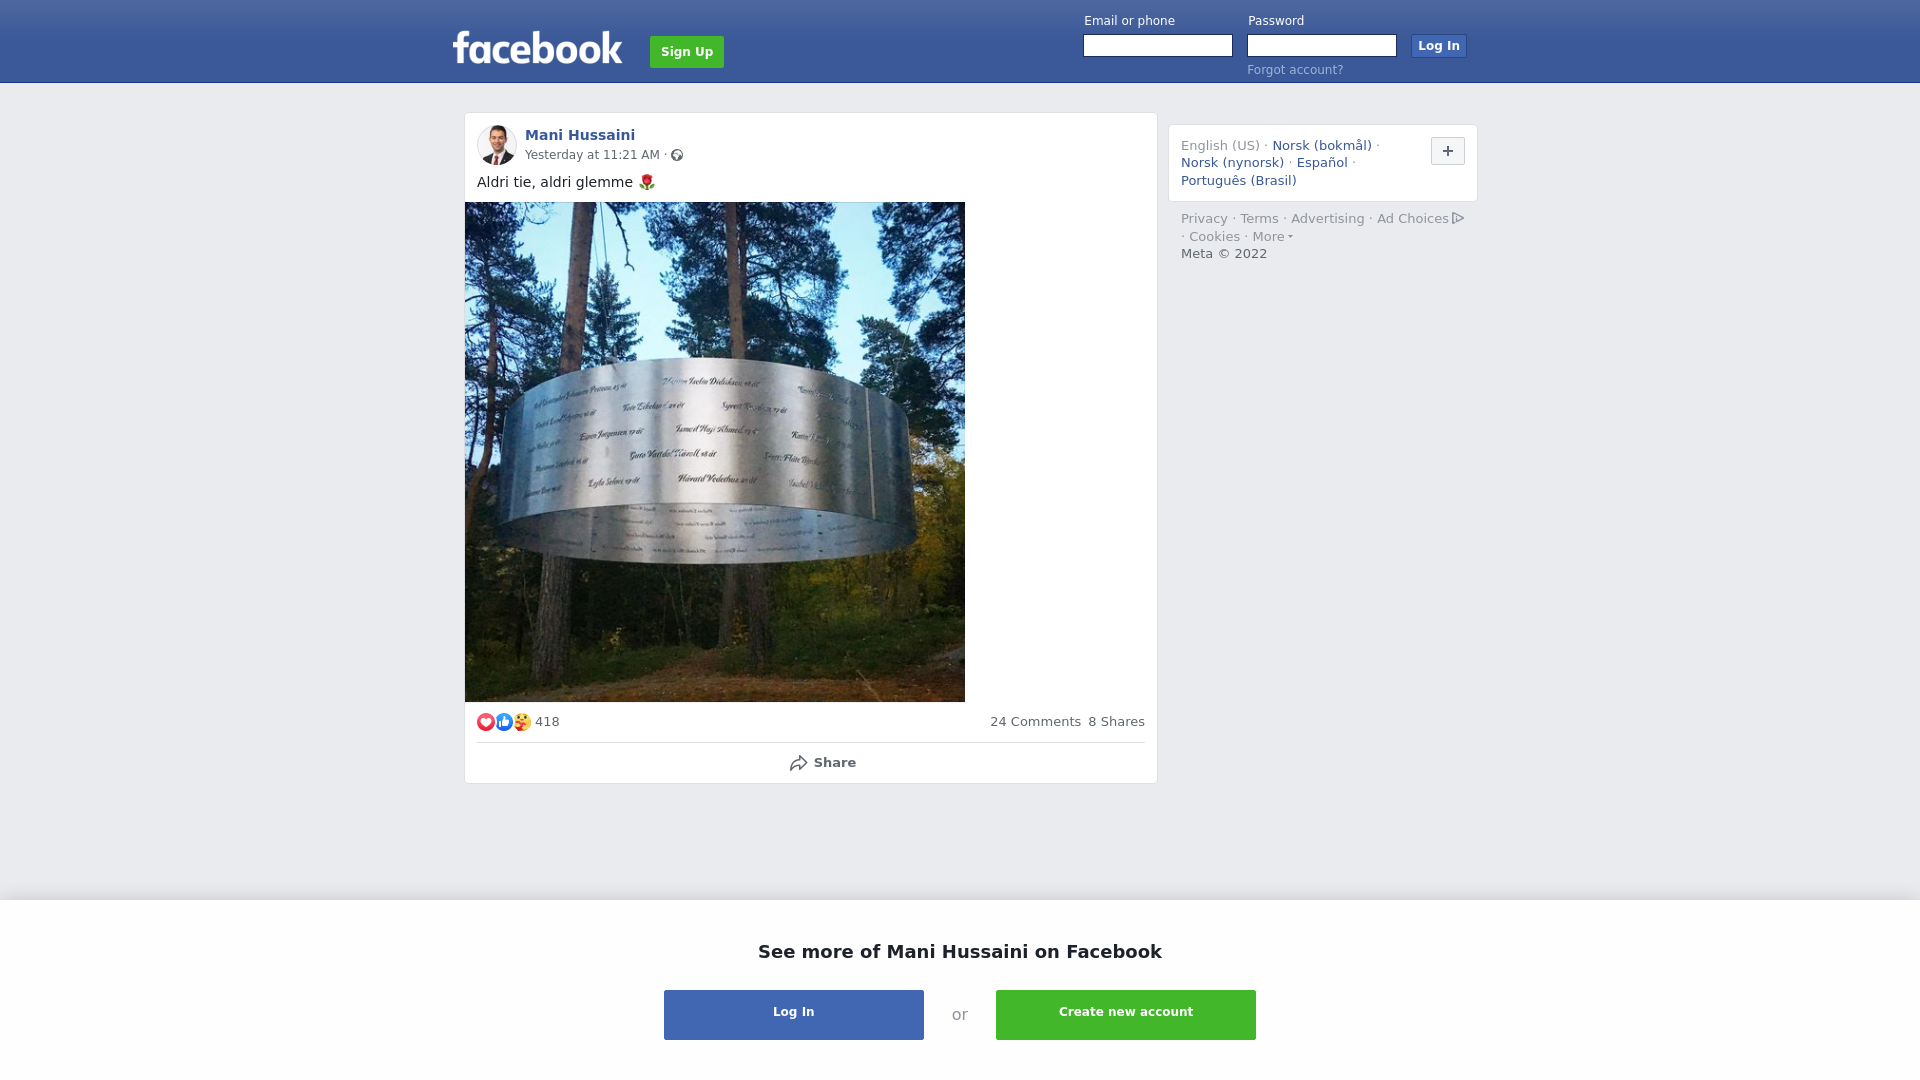Switch language to Norsk (bokmål)
This screenshot has height=1080, width=1920.
click(1322, 146)
